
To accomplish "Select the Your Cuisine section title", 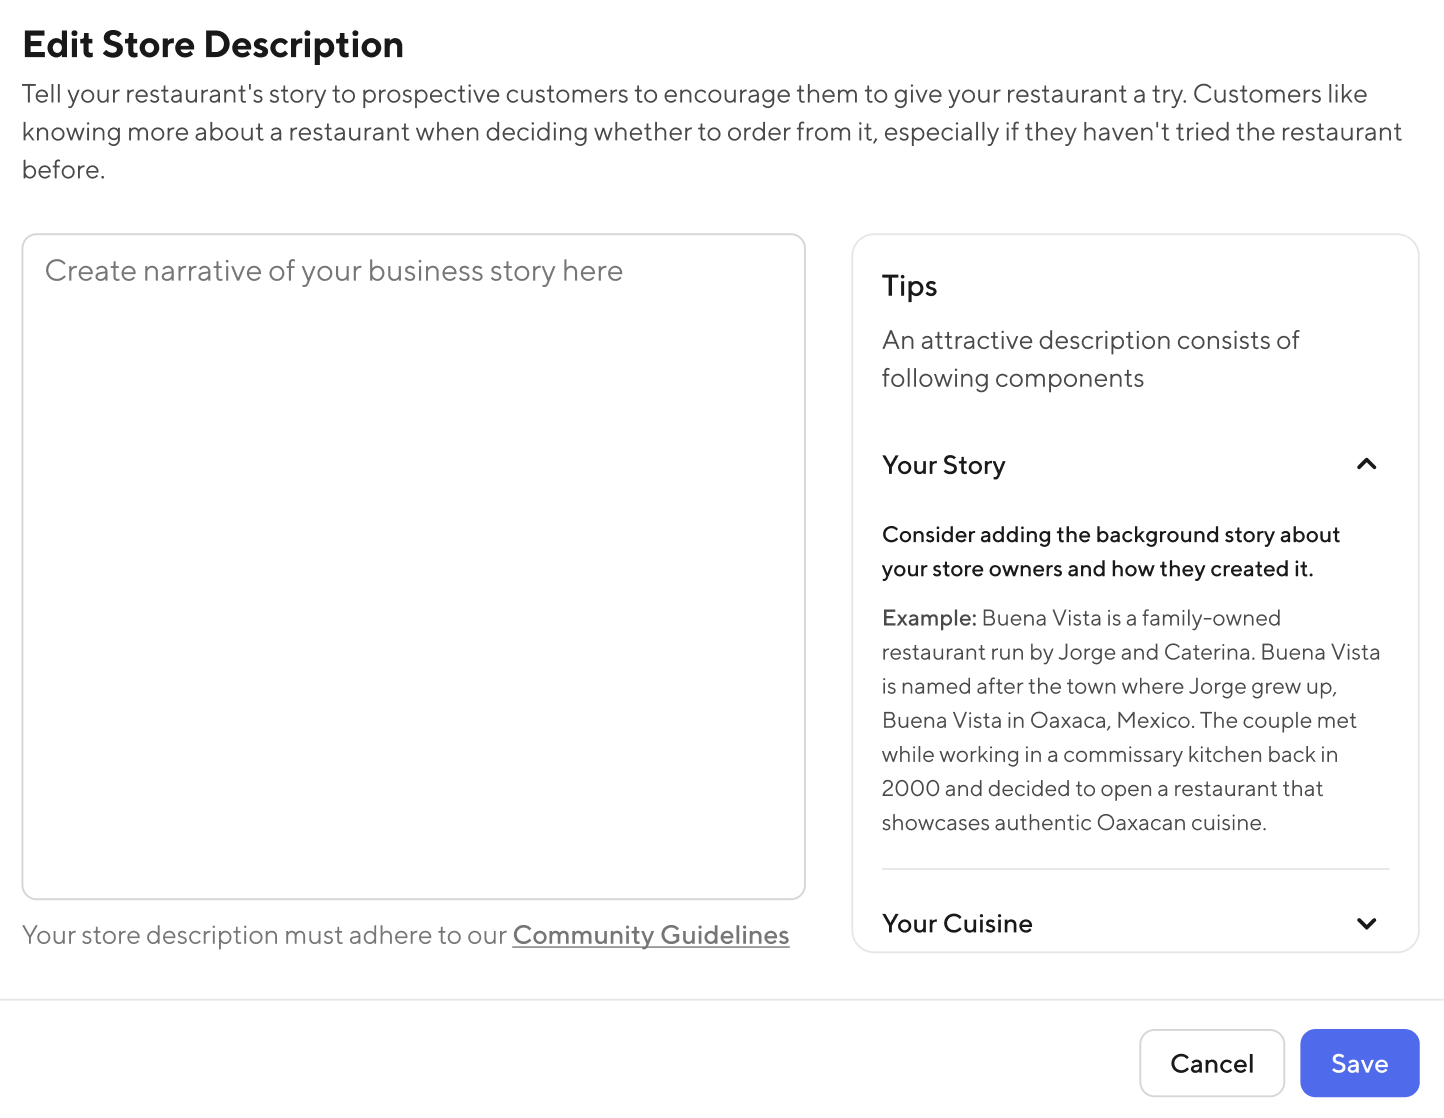I will 957,923.
